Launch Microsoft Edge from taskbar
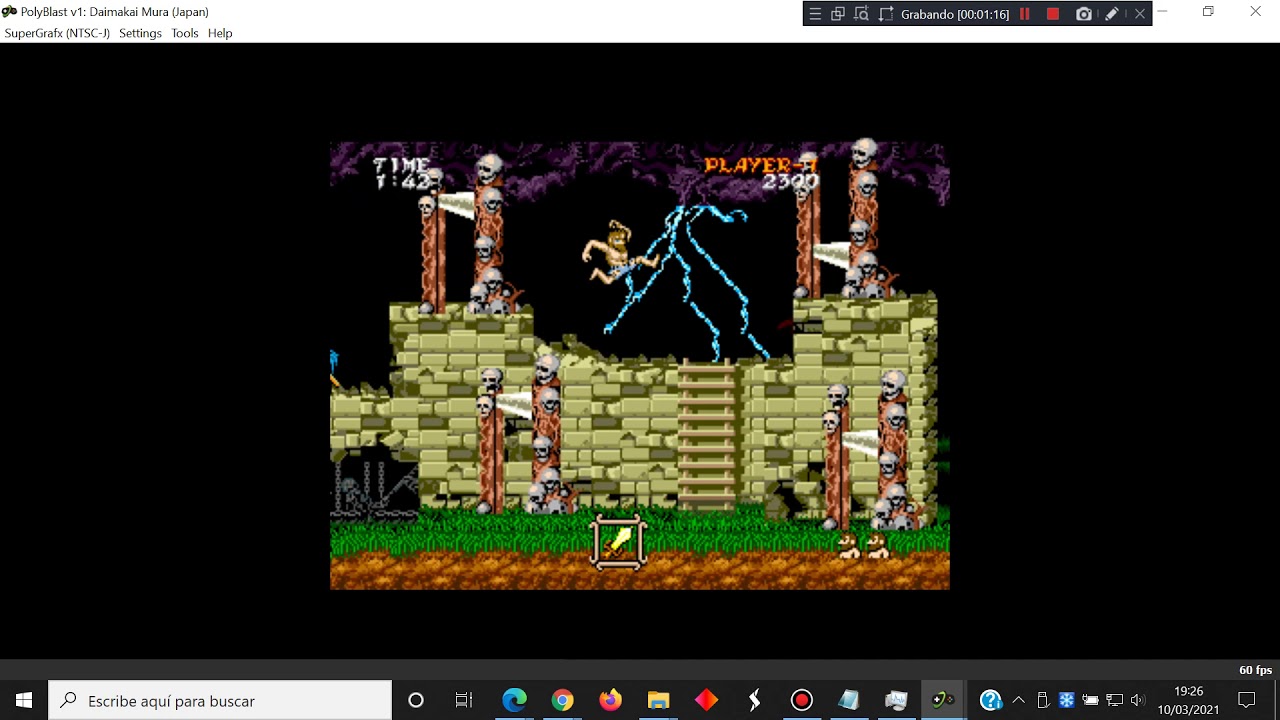The width and height of the screenshot is (1280, 720). click(x=514, y=700)
